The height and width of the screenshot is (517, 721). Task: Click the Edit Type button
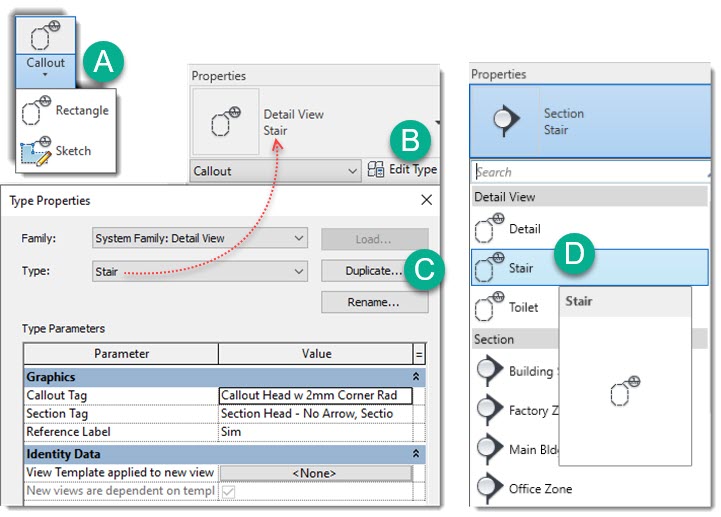click(x=402, y=170)
